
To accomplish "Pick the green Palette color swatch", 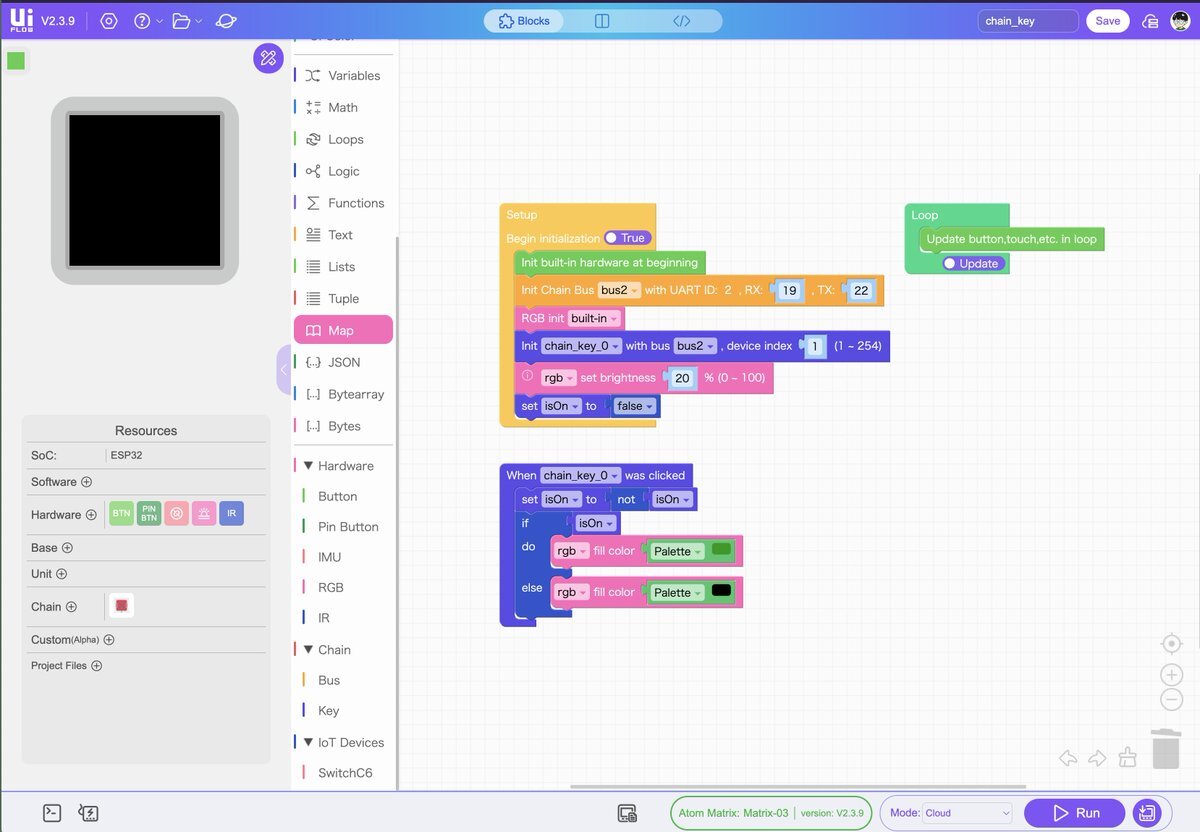I will pyautogui.click(x=721, y=550).
